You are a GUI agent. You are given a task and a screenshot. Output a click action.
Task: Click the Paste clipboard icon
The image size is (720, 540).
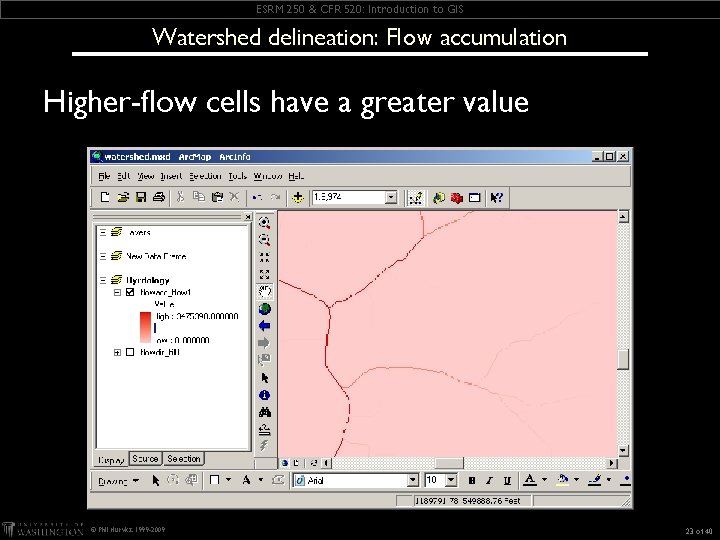217,197
